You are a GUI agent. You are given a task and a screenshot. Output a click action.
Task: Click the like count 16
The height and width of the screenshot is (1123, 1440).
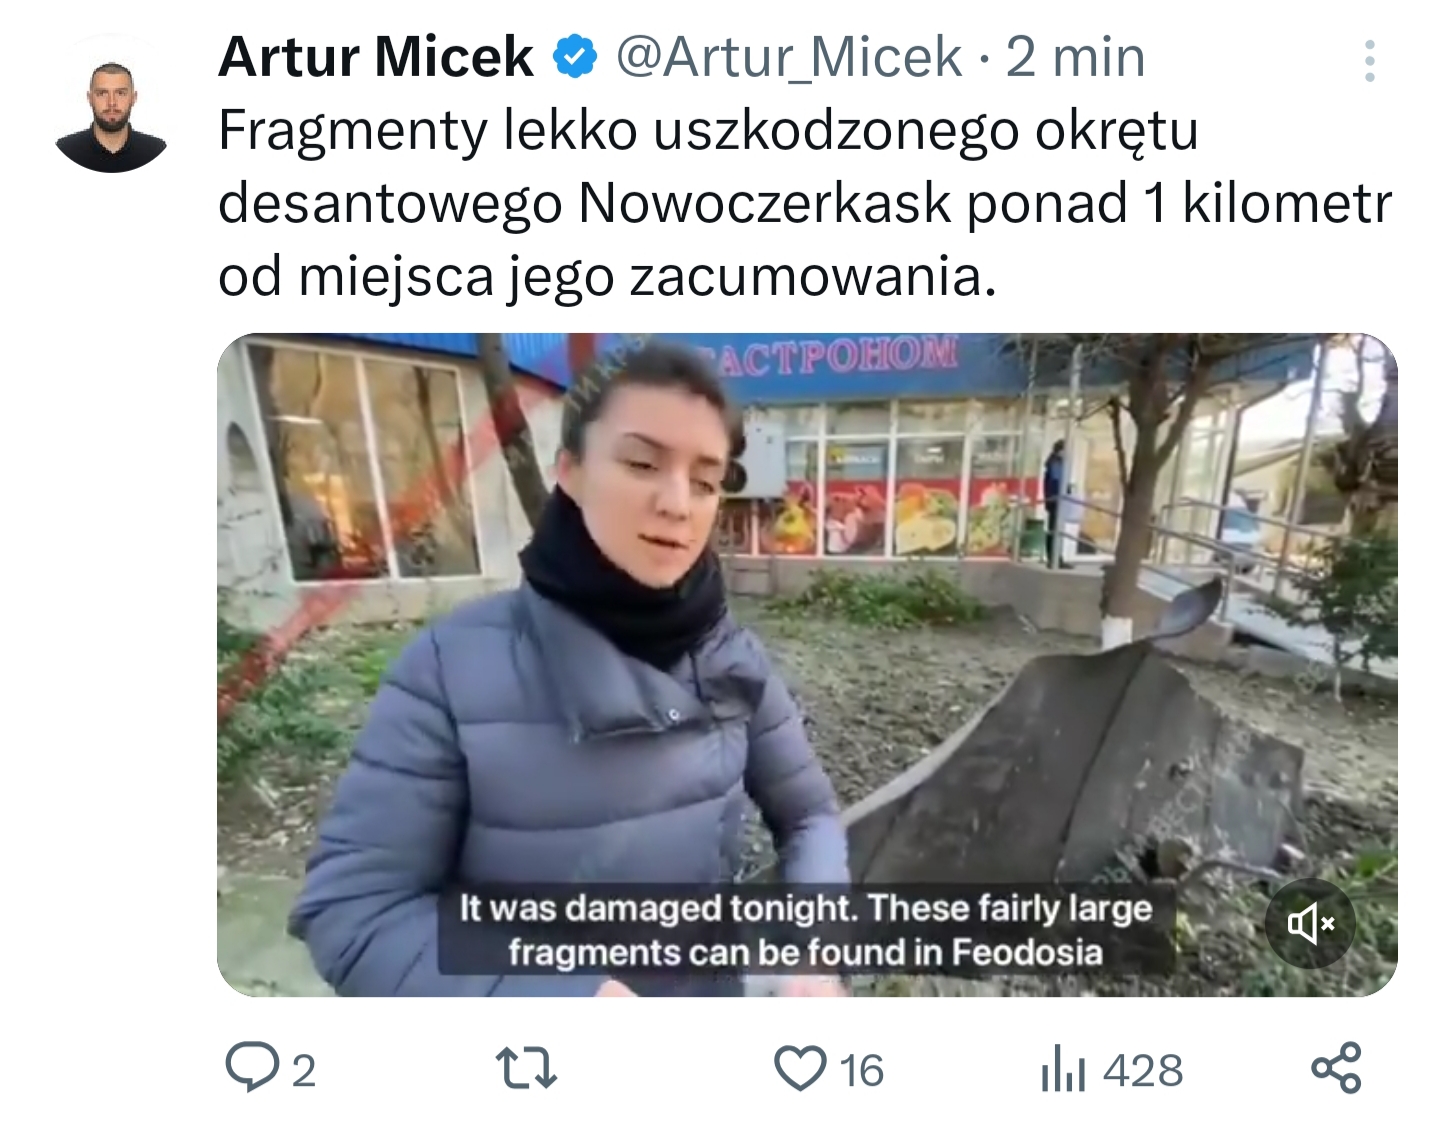click(x=861, y=1071)
